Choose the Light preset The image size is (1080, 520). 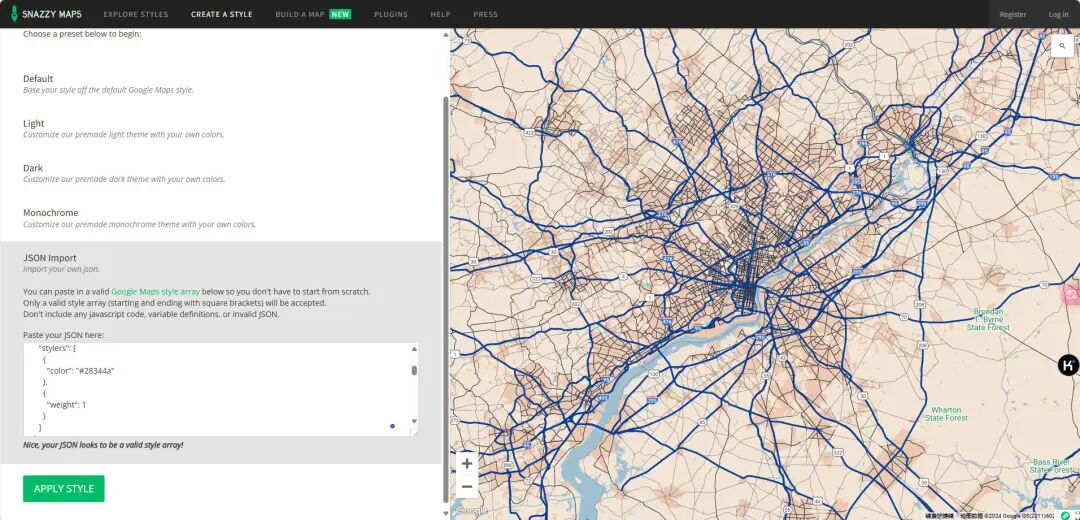pyautogui.click(x=220, y=129)
